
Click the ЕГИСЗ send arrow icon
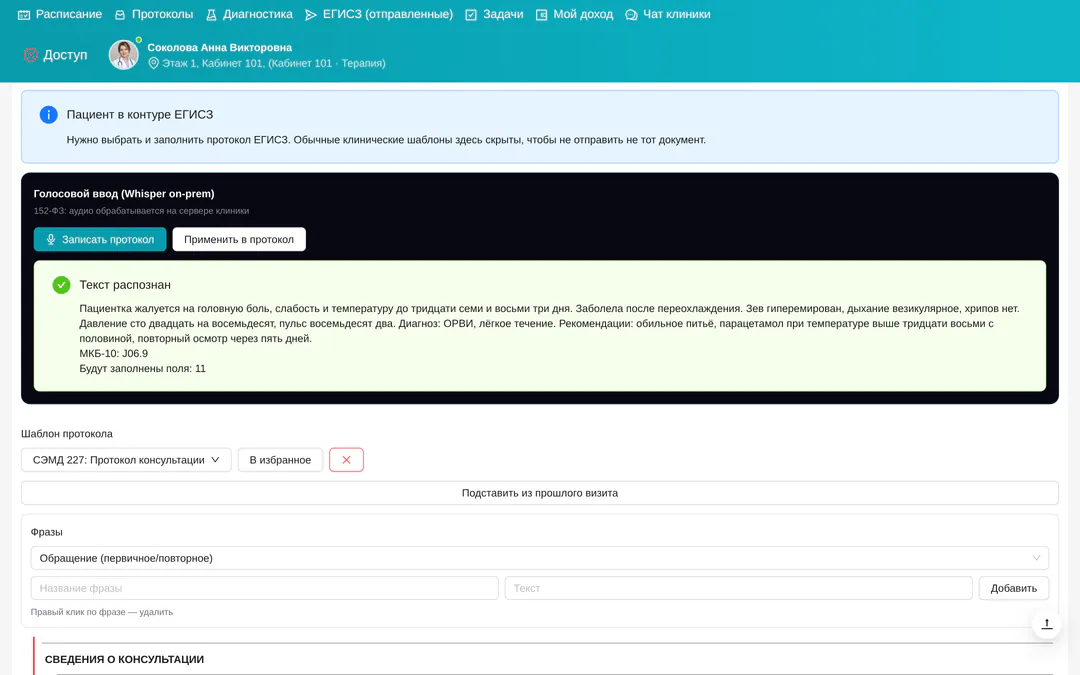tap(311, 14)
